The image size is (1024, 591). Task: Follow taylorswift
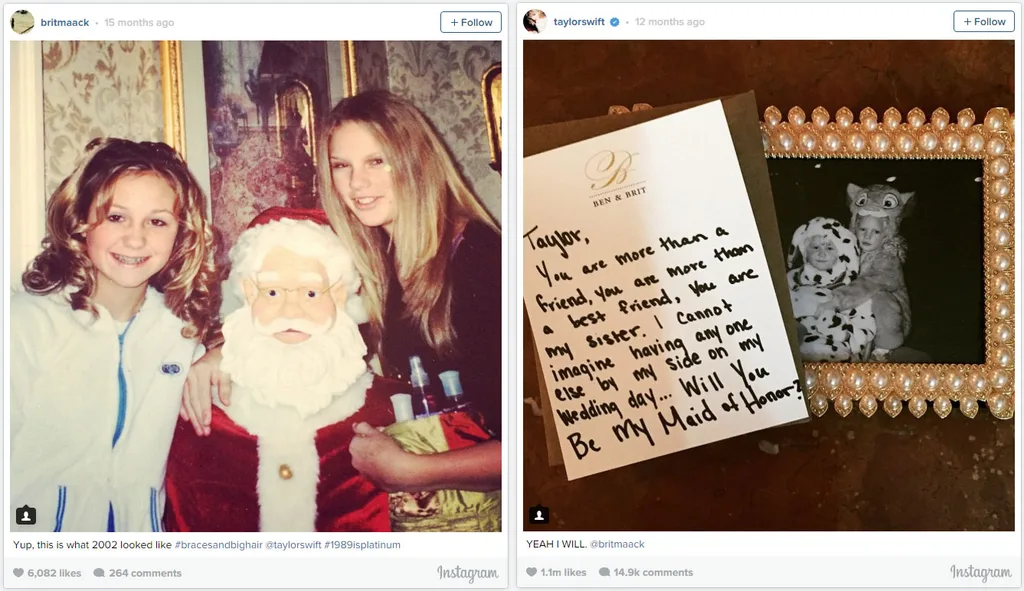[x=984, y=22]
